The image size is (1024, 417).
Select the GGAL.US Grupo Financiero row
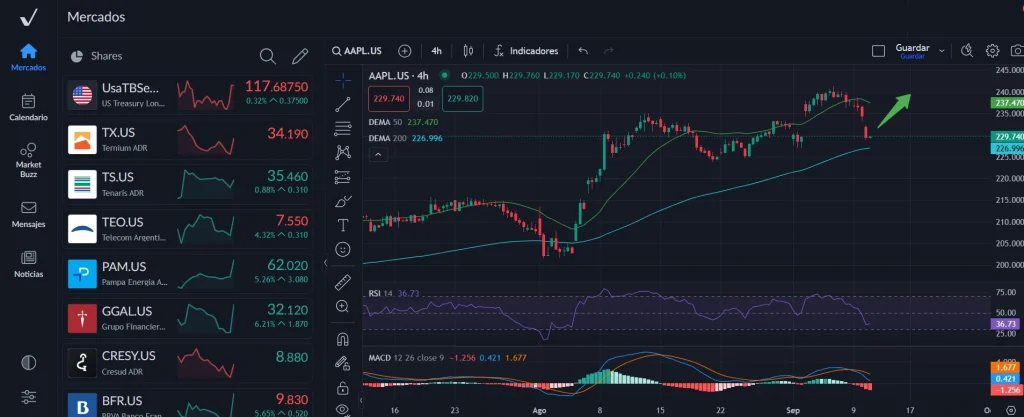point(188,318)
